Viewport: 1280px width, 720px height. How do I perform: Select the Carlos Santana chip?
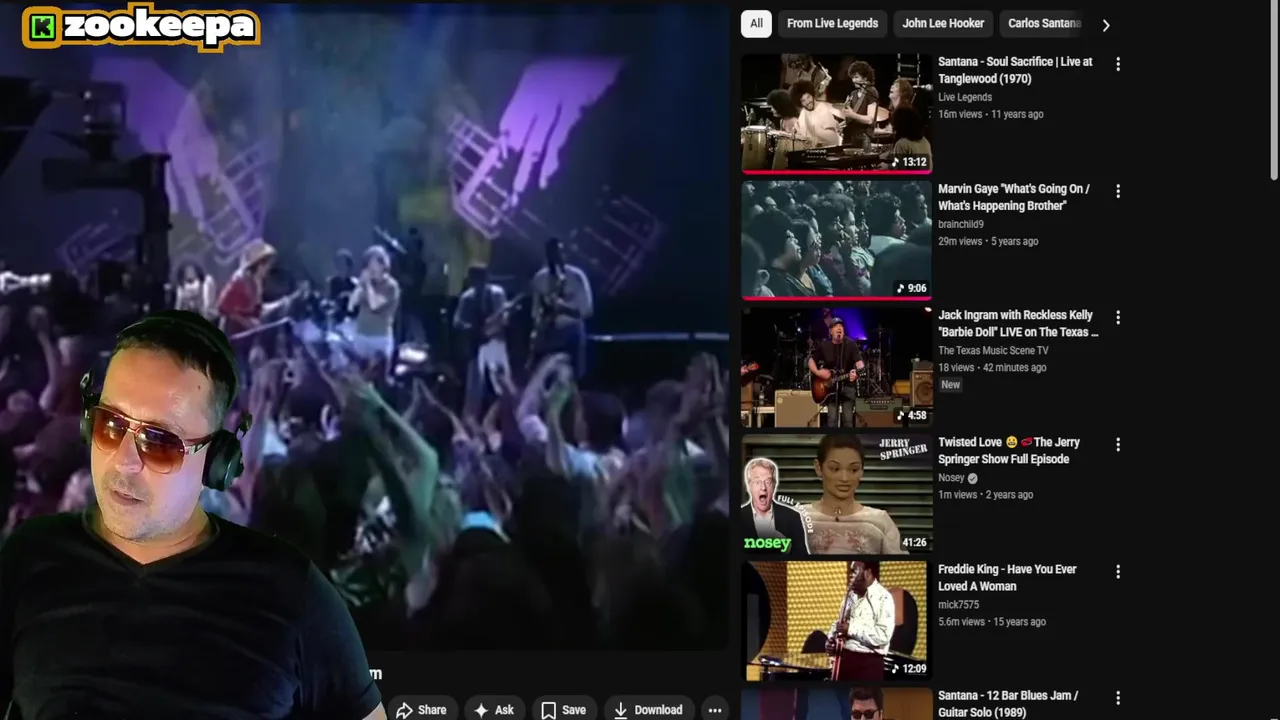(1043, 23)
